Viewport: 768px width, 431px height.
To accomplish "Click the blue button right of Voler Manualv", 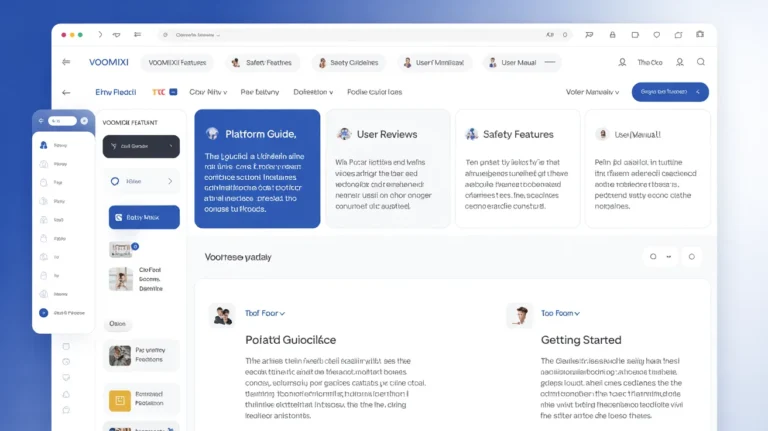I will click(670, 92).
